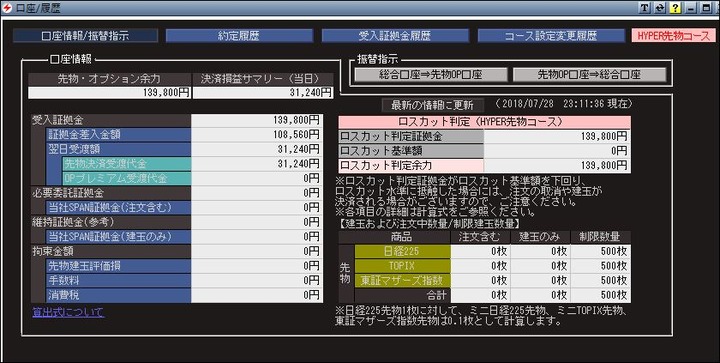
Task: Click 総合口座⇒先物OP口座 transfer button
Action: [431, 74]
